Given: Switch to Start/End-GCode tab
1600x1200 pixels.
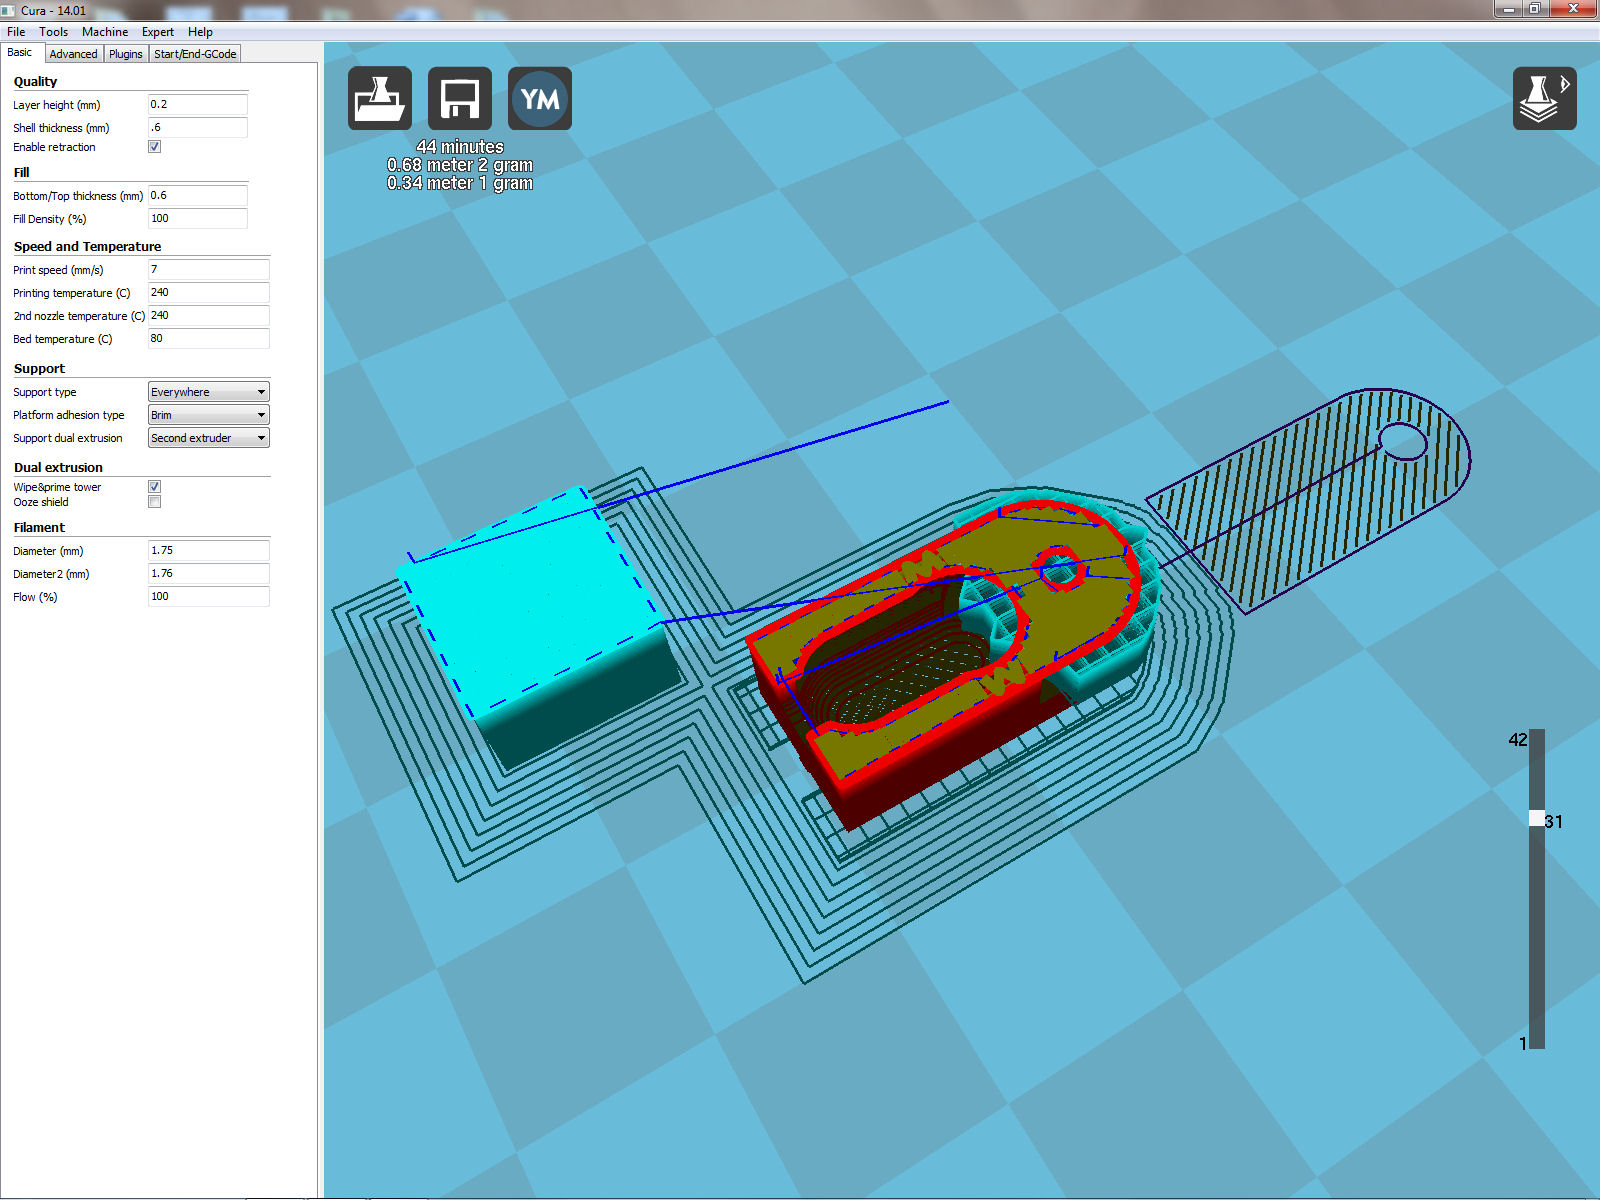Looking at the screenshot, I should (195, 54).
